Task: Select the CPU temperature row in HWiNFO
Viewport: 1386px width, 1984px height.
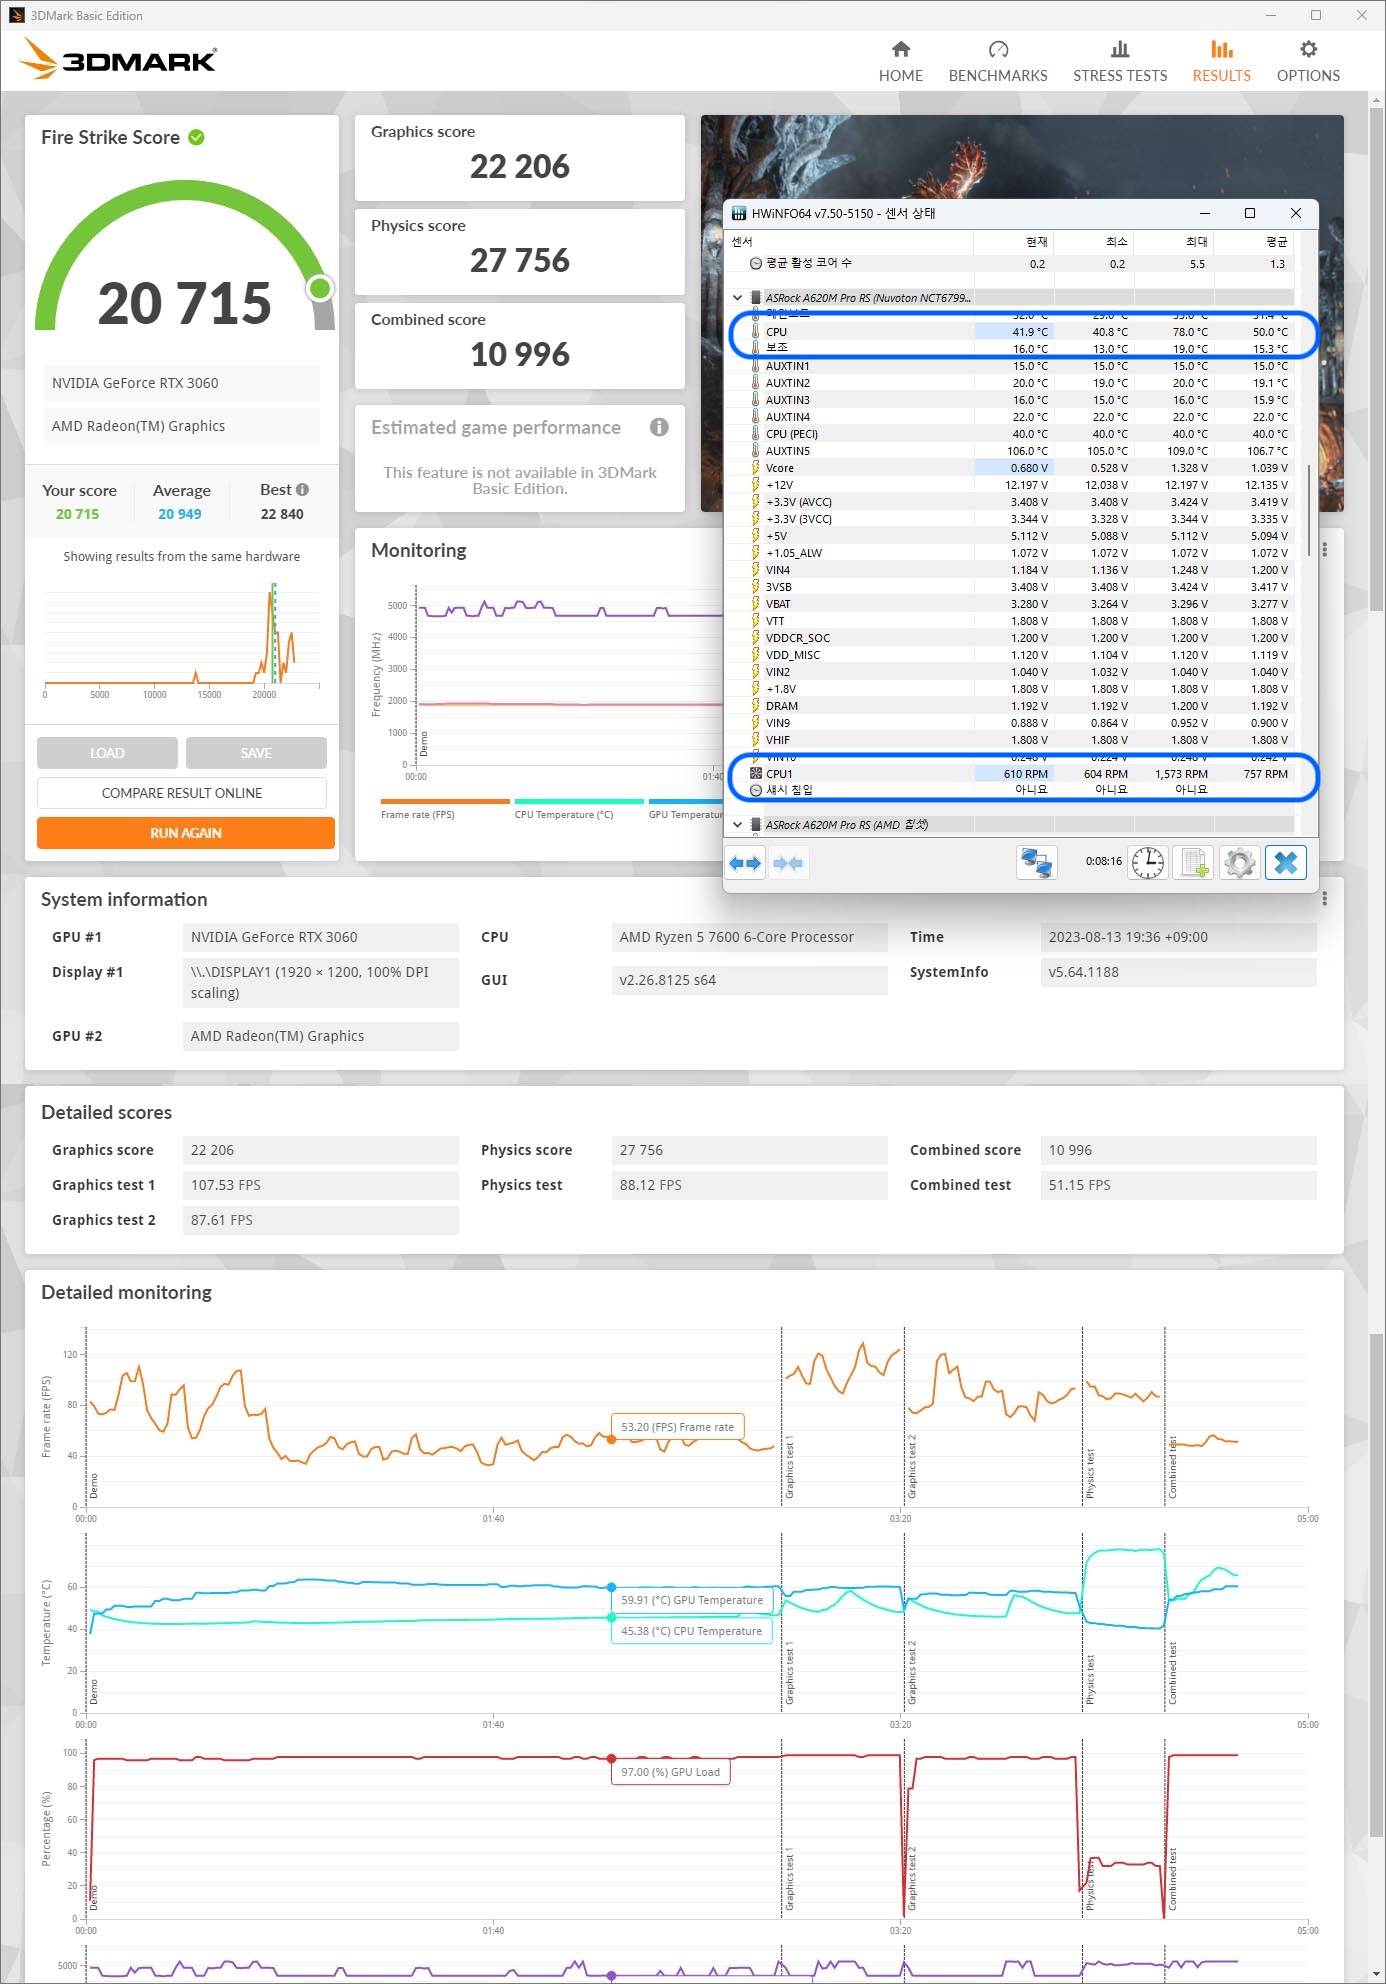Action: click(x=1012, y=332)
